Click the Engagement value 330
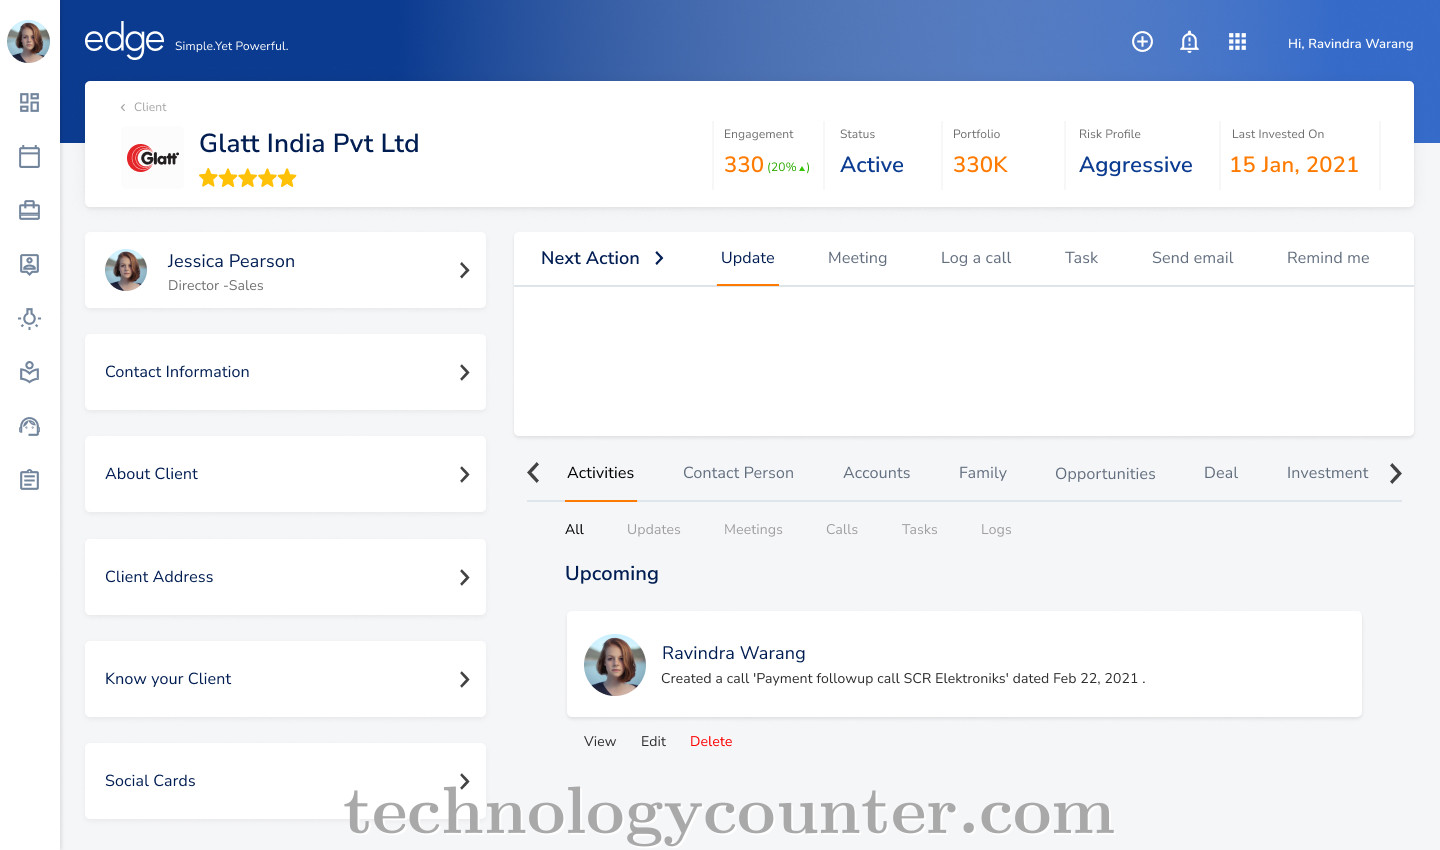The width and height of the screenshot is (1440, 850). point(744,165)
